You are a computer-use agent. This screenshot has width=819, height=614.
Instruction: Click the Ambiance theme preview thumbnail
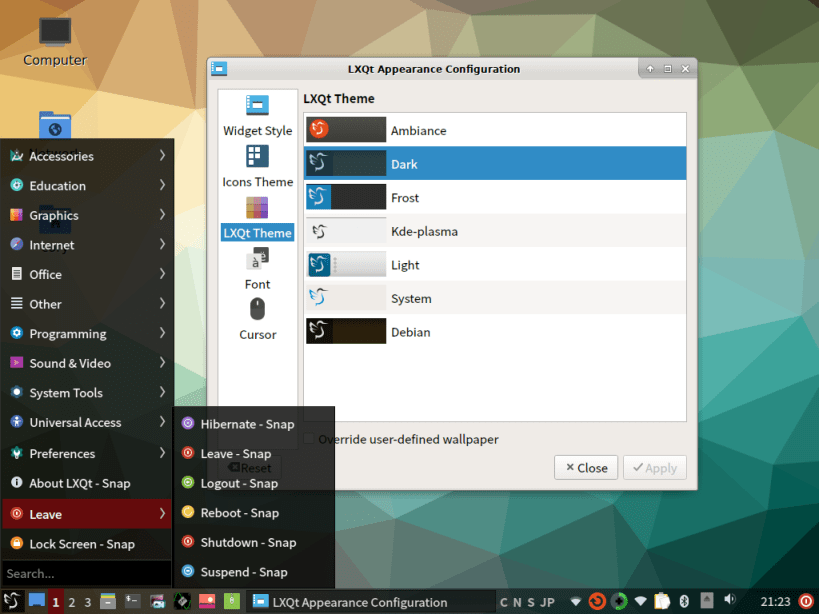(346, 129)
